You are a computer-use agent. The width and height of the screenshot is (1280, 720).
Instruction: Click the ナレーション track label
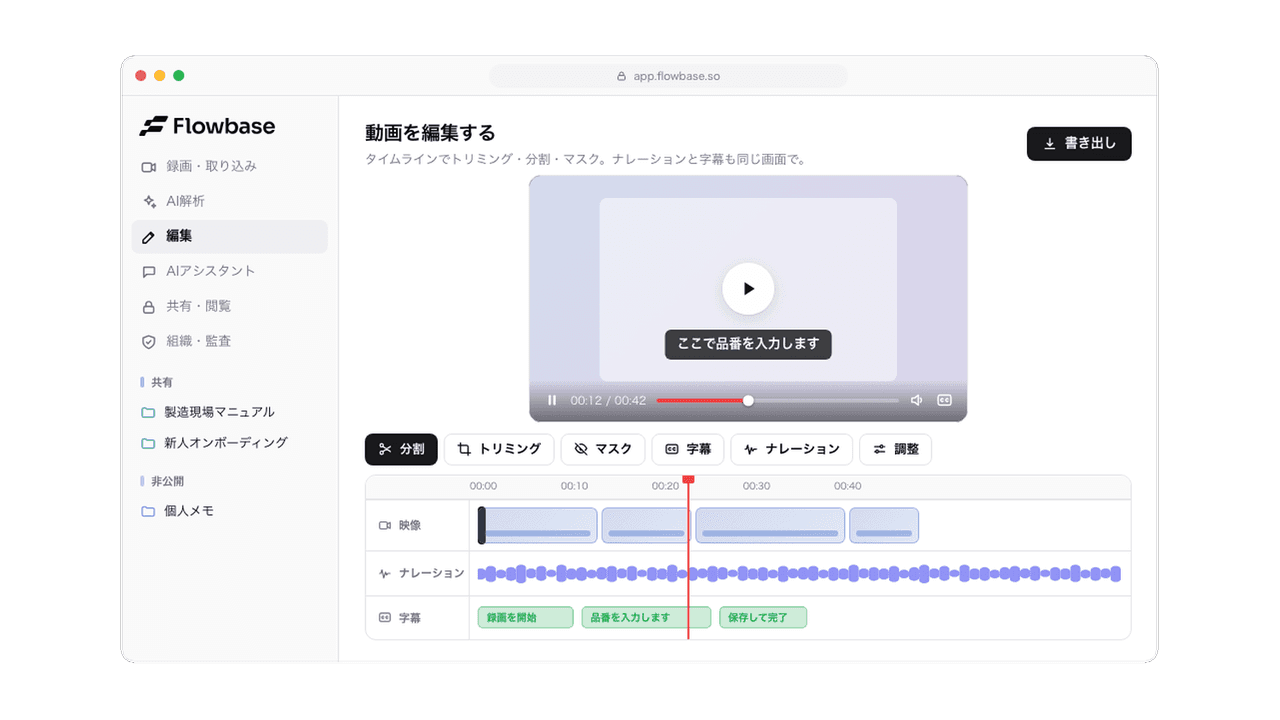(x=421, y=574)
